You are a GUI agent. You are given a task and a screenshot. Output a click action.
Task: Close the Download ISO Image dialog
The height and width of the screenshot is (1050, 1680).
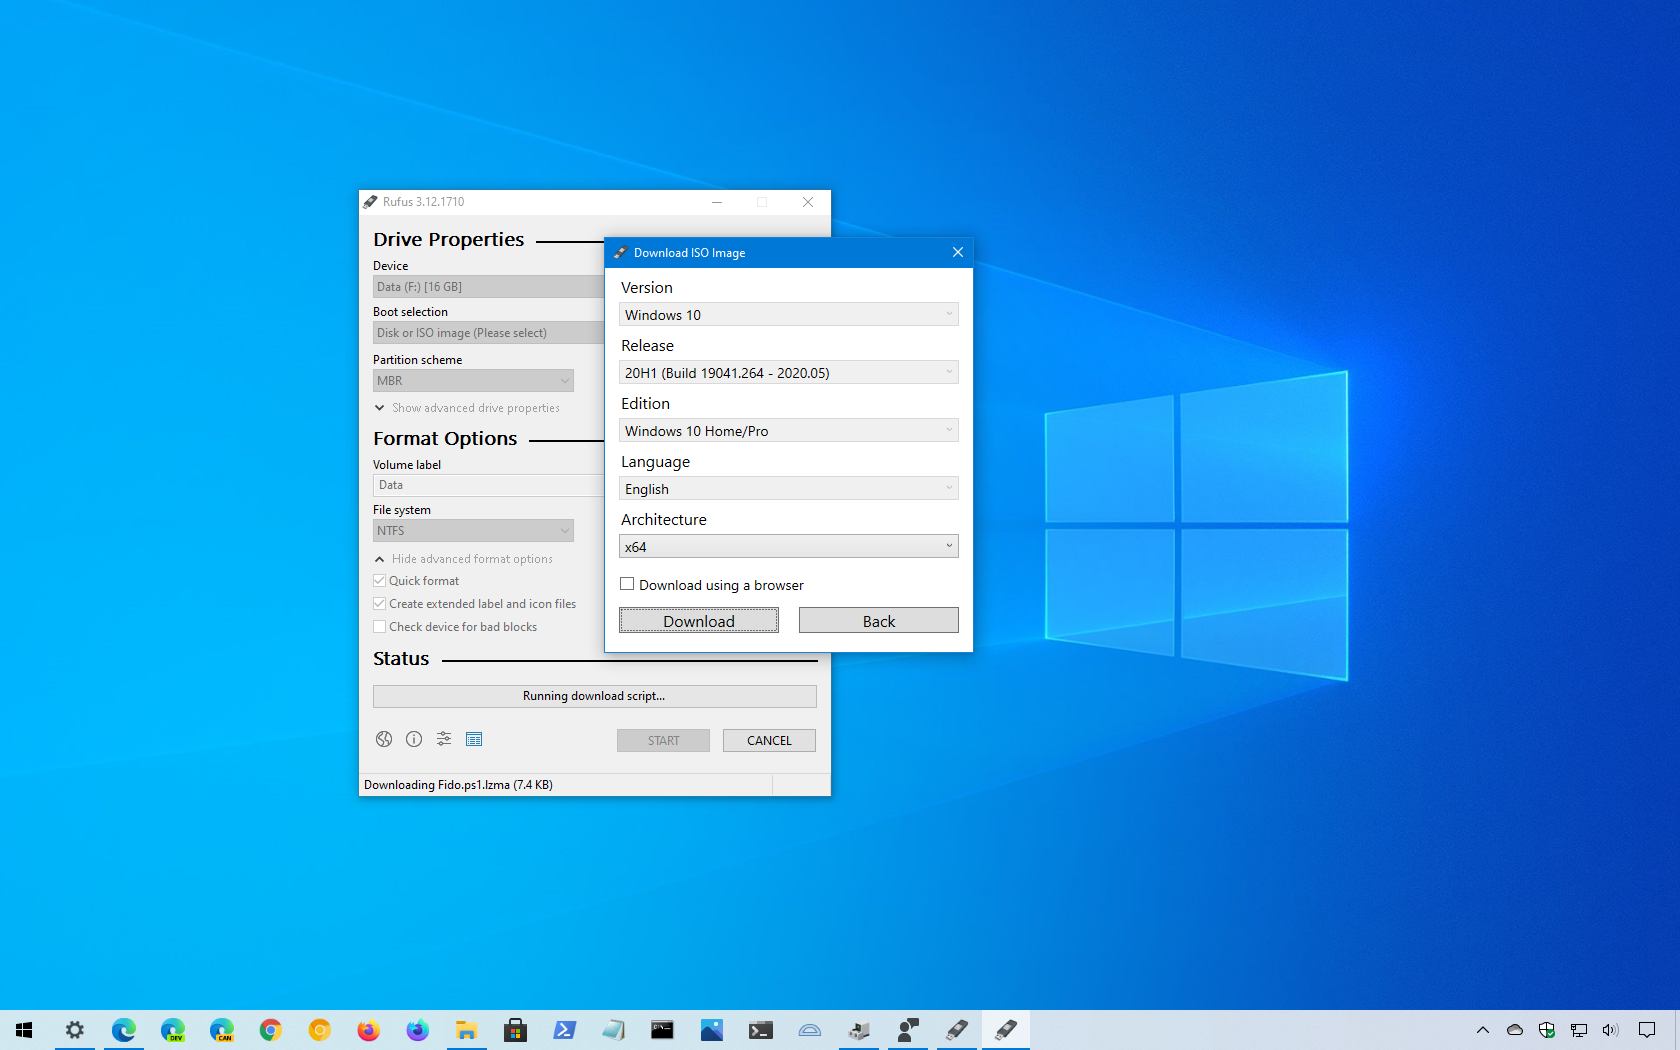[957, 252]
